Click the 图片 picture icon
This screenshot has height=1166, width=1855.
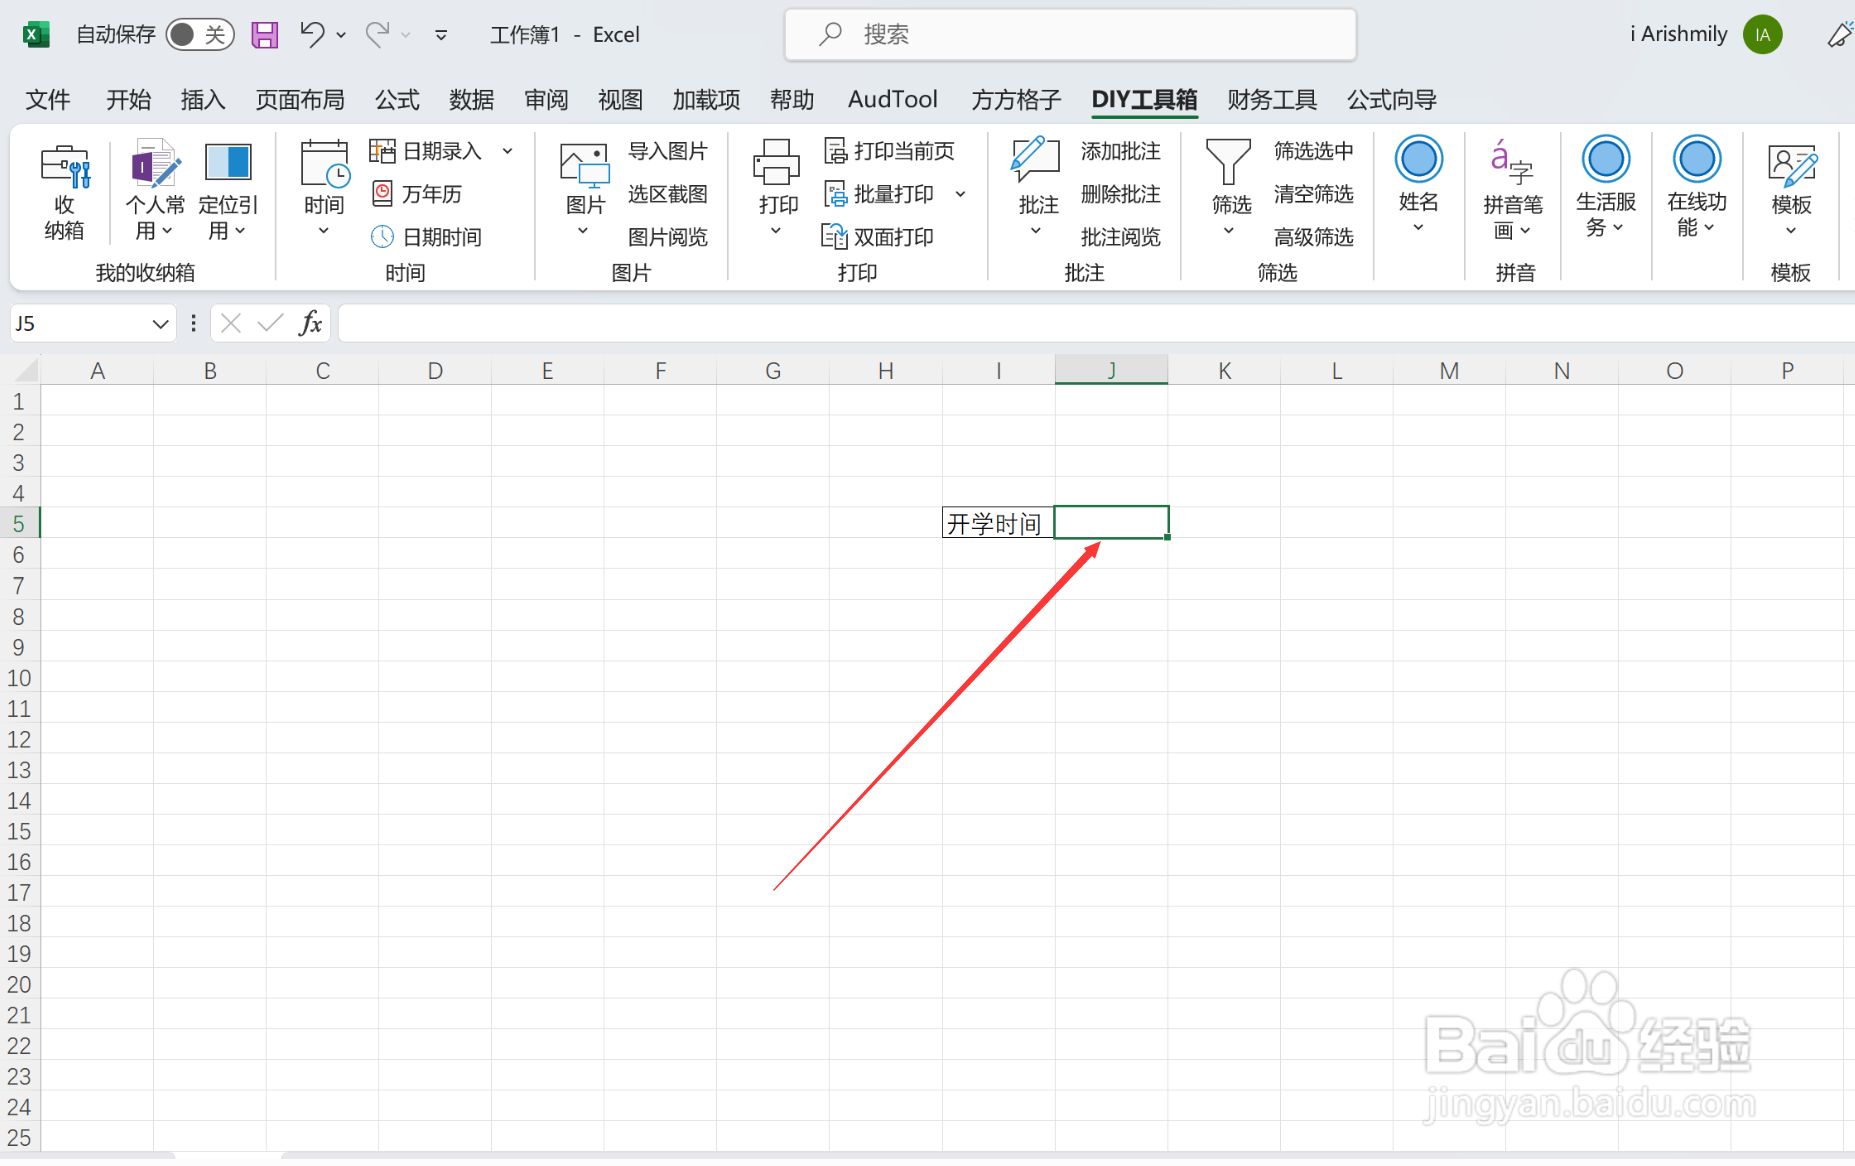point(585,165)
